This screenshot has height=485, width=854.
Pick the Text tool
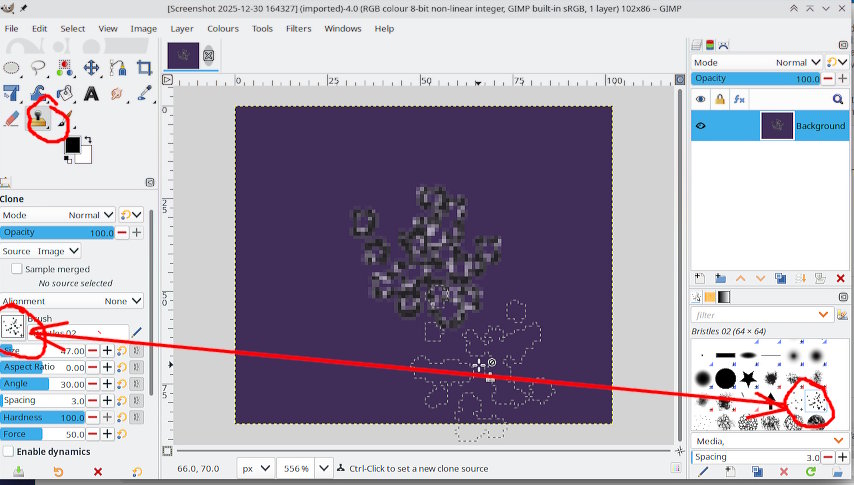click(91, 94)
